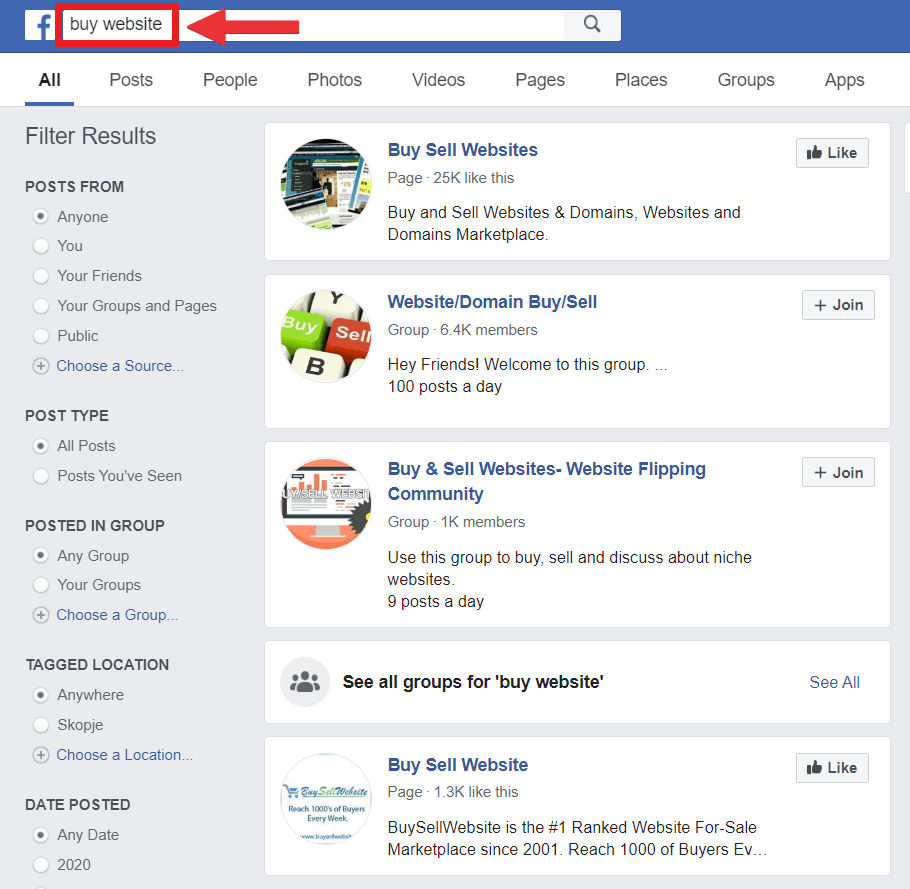Like the Buy Sell Websites page
The image size is (910, 889).
tap(832, 153)
